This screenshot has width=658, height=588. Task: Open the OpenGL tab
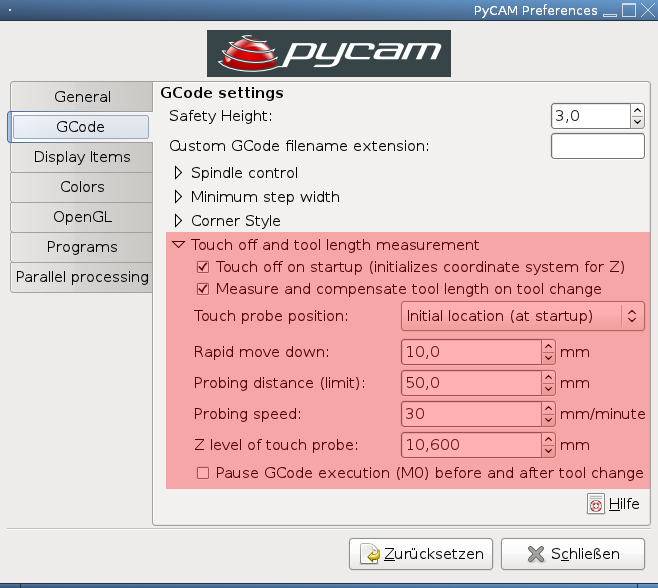click(82, 217)
